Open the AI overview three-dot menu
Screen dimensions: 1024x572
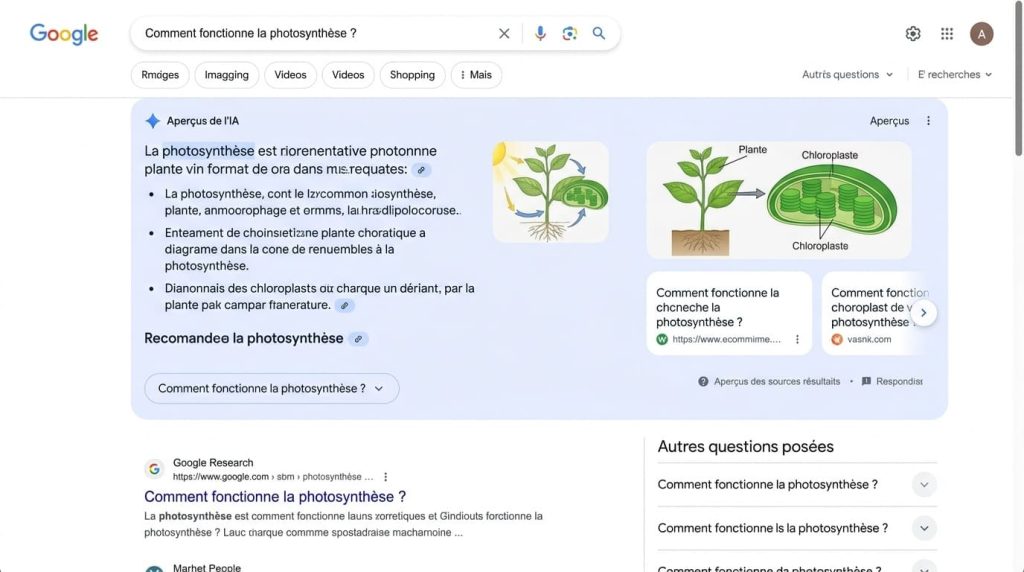tap(928, 121)
